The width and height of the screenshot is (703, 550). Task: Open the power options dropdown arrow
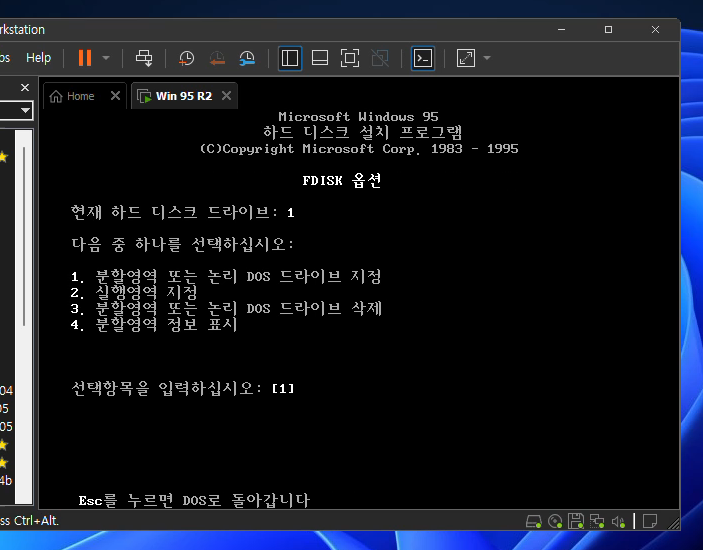tap(106, 58)
